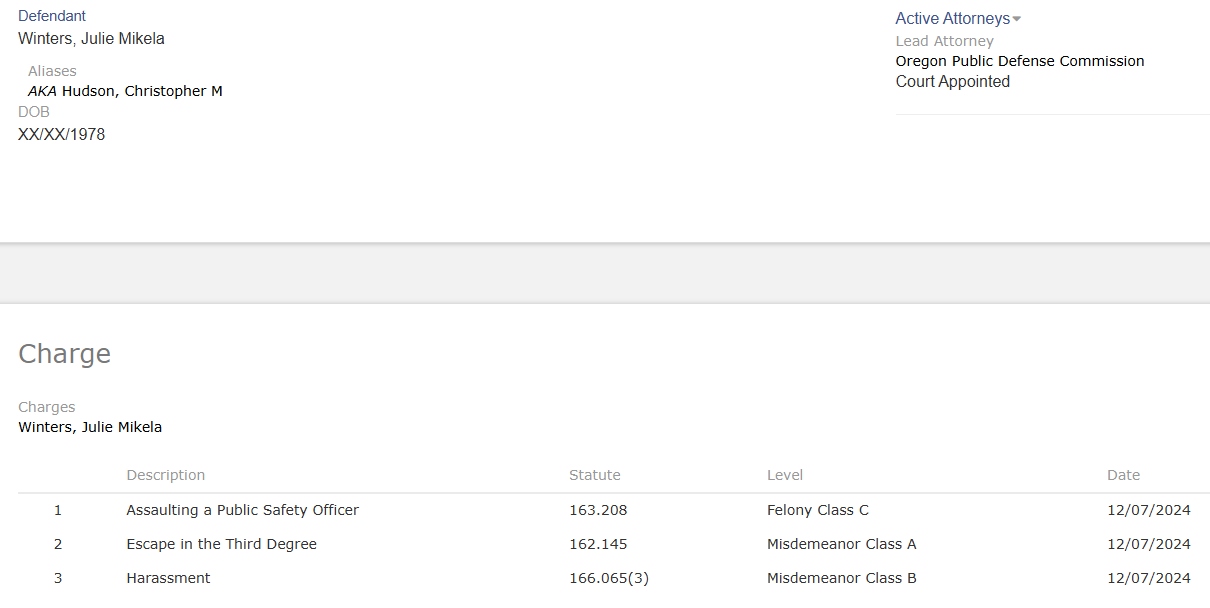The height and width of the screenshot is (608, 1210).
Task: Click the Charge section heading
Action: pos(64,354)
